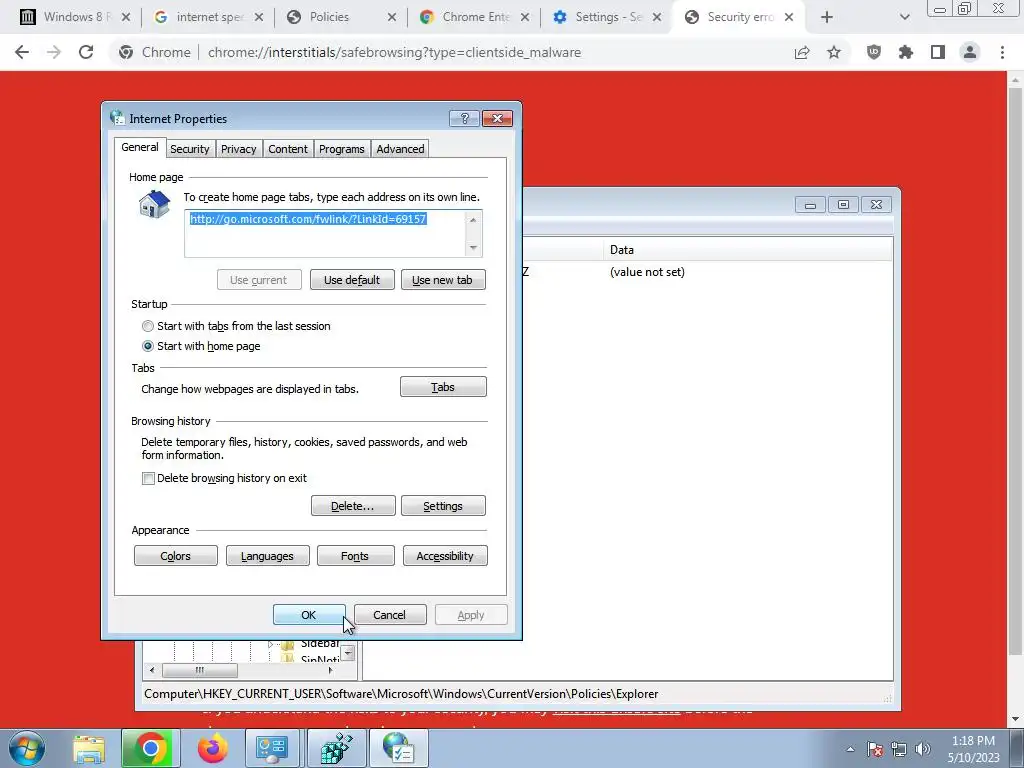Open Registry Editor taskbar icon
The image size is (1024, 768).
coord(338,748)
